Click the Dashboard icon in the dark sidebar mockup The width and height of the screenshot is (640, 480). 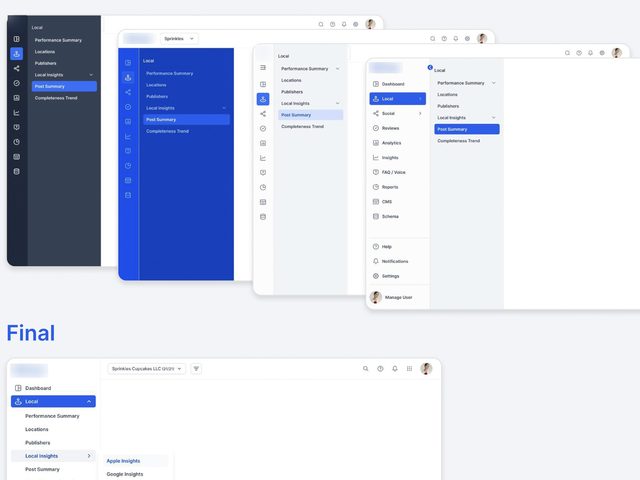click(x=16, y=39)
